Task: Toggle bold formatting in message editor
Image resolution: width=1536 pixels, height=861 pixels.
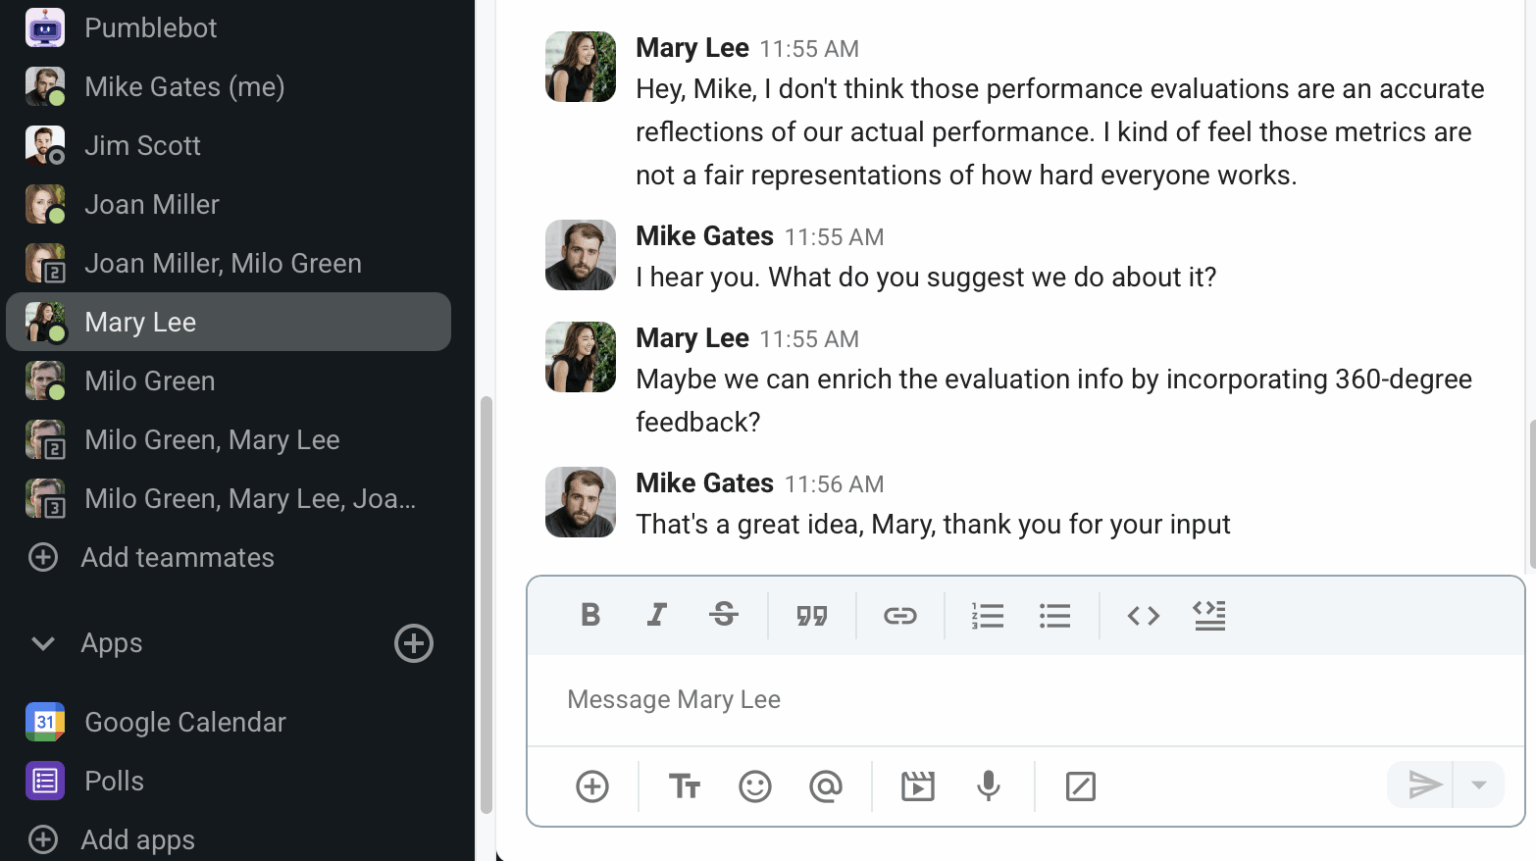Action: 590,615
